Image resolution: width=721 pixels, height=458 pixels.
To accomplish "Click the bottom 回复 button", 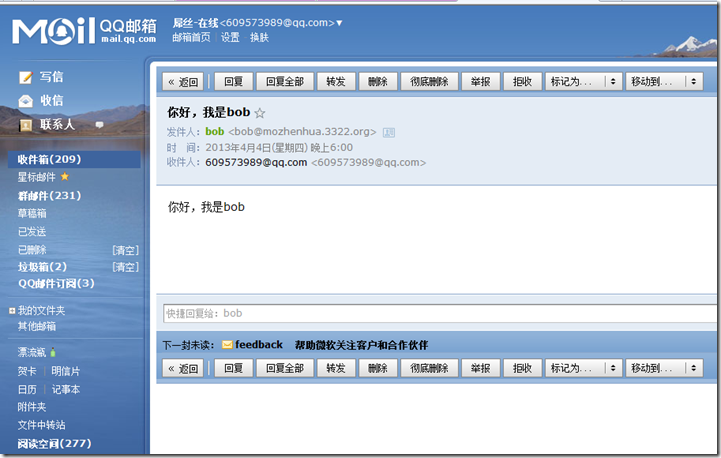I will 234,368.
